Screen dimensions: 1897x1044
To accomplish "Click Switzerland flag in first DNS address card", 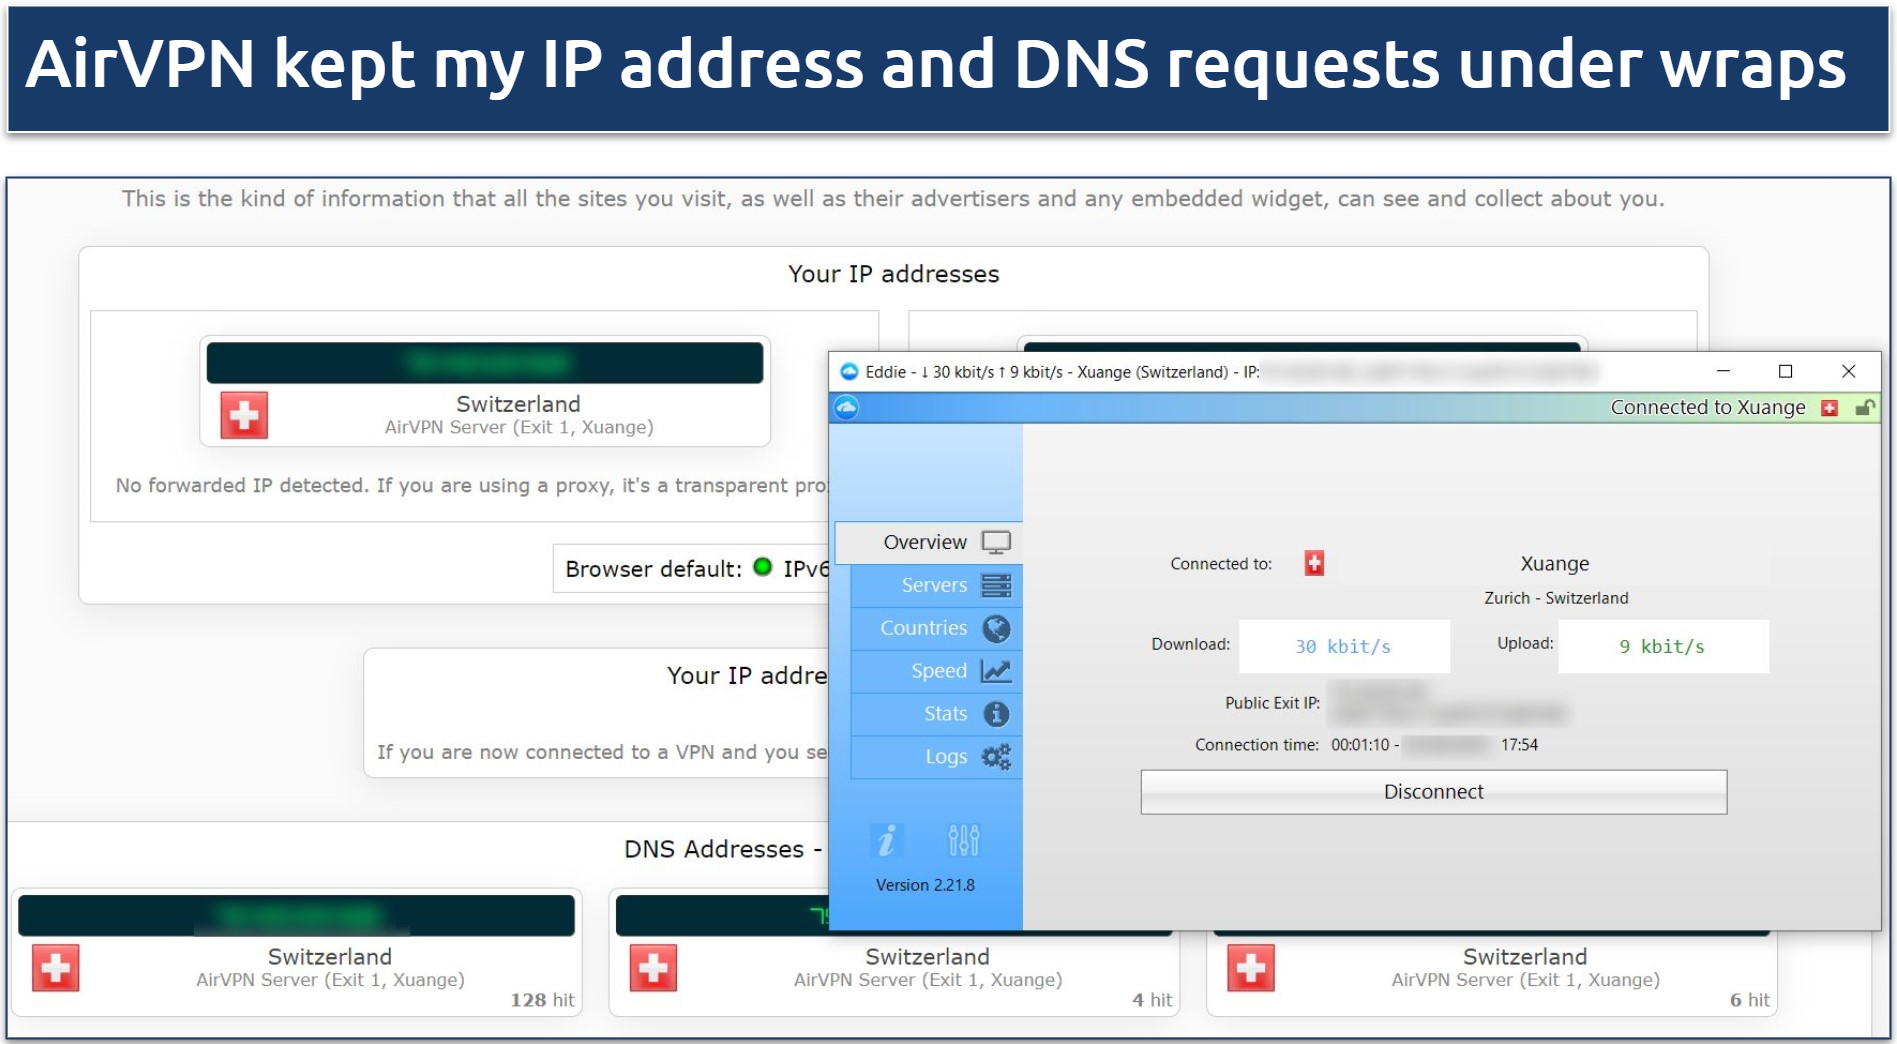I will pyautogui.click(x=56, y=968).
